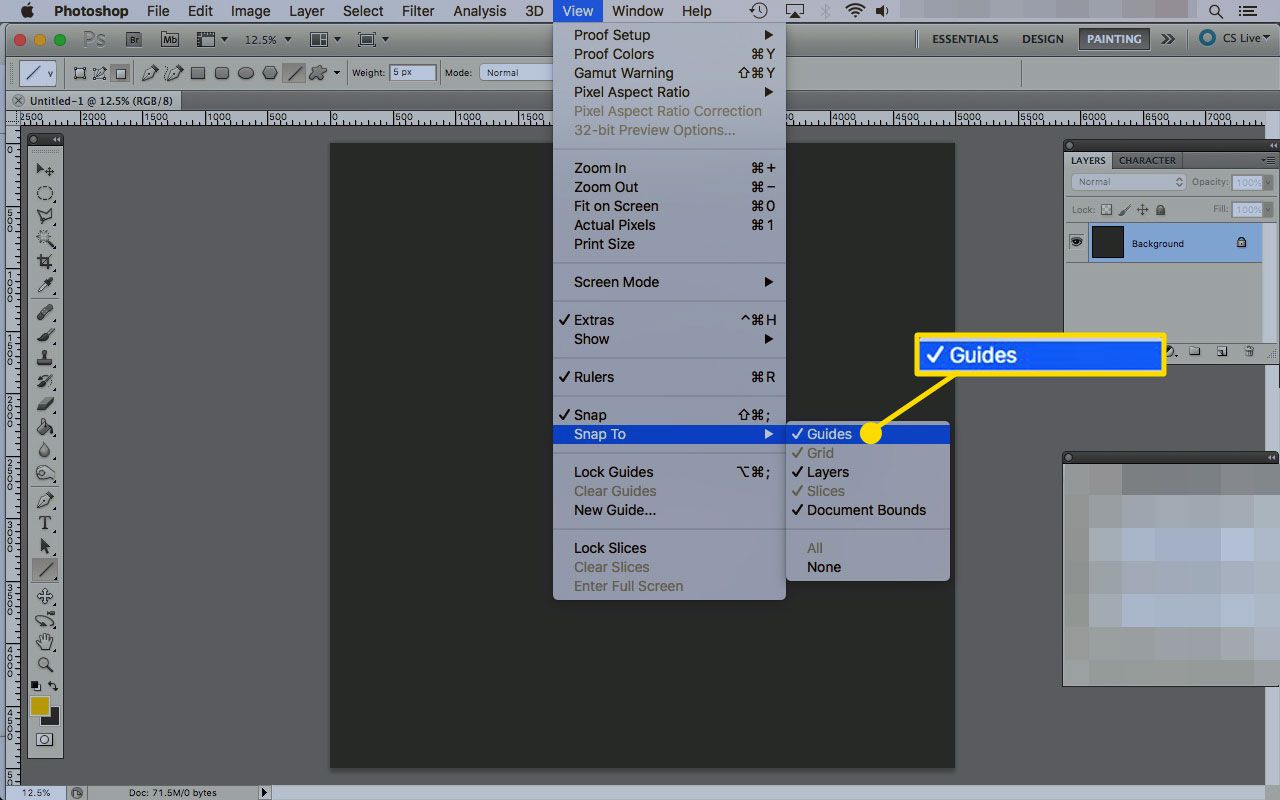Select the Polygonal Lasso tool
This screenshot has height=800, width=1280.
(45, 216)
